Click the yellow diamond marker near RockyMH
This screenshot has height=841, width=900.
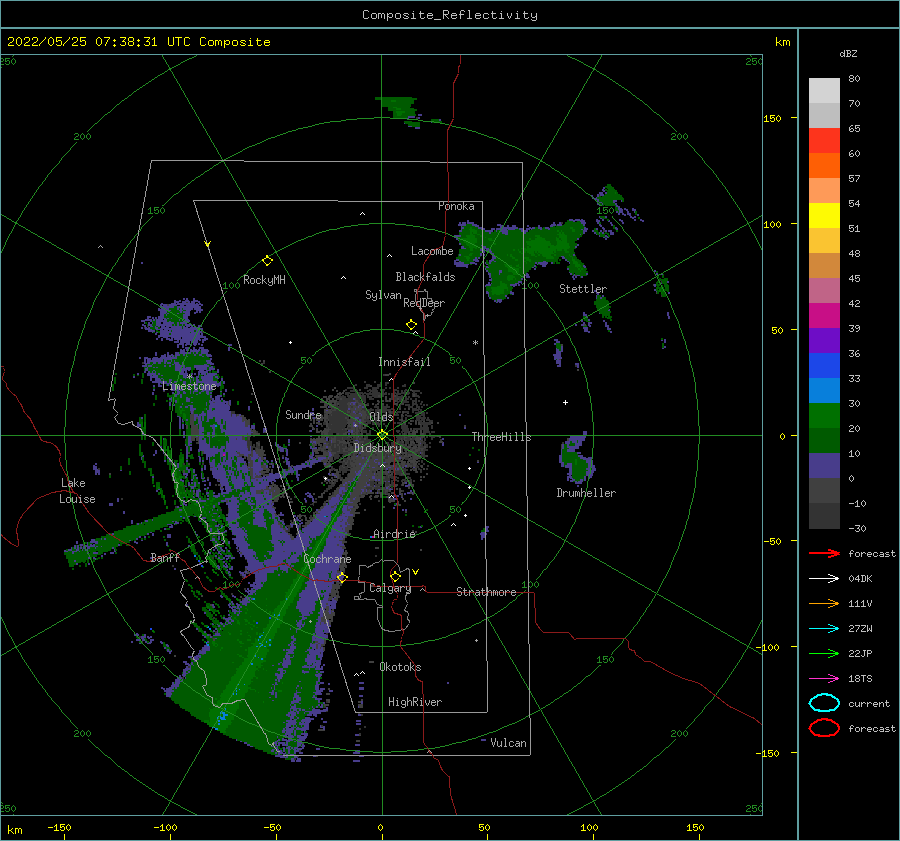pyautogui.click(x=267, y=261)
